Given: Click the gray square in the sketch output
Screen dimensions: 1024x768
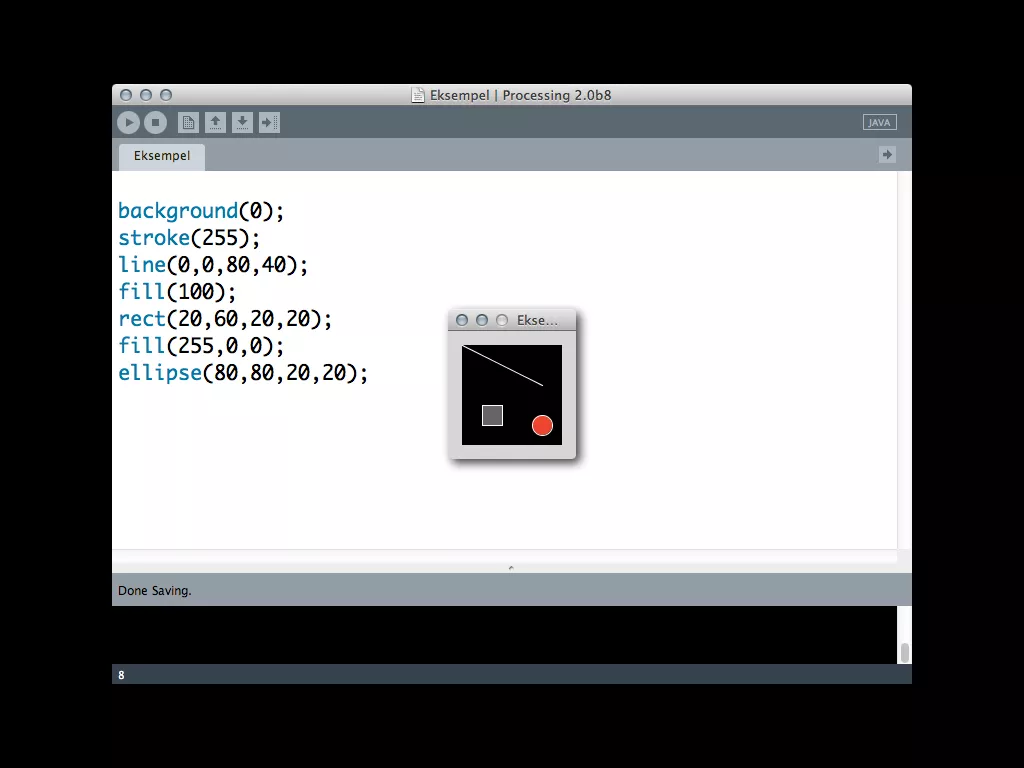Looking at the screenshot, I should (492, 415).
